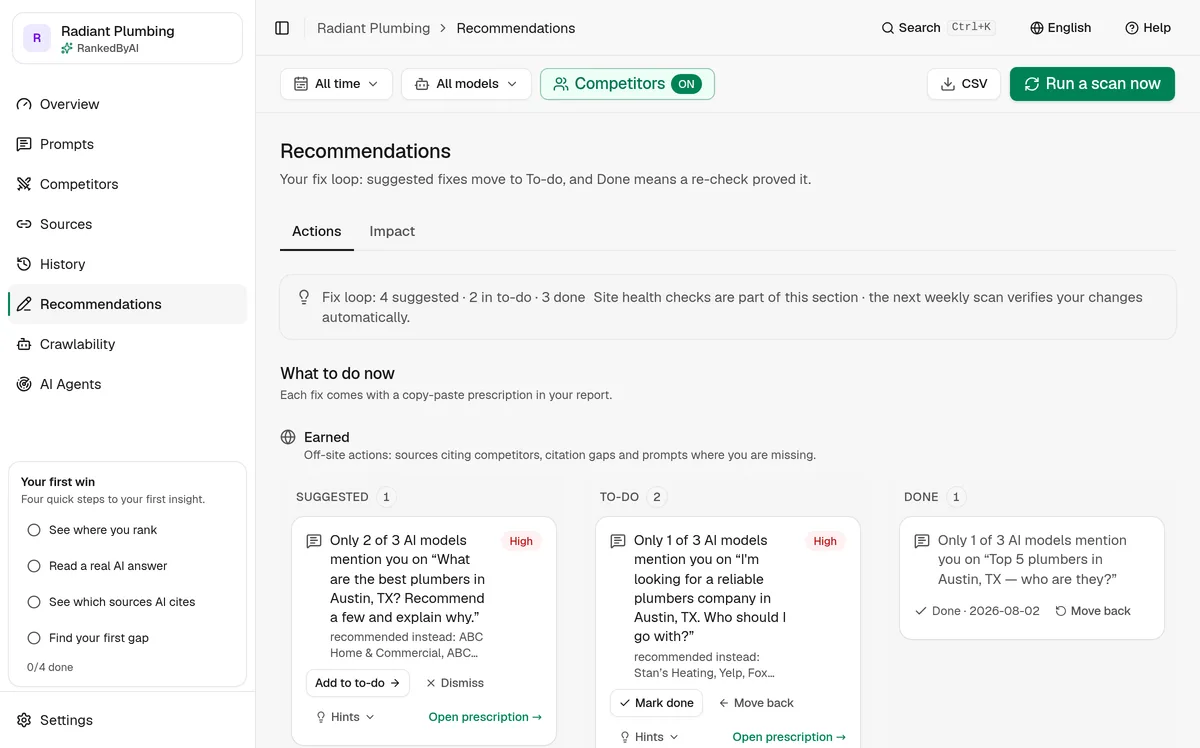The image size is (1200, 748).
Task: Click the Recommendations pencil icon
Action: tap(24, 304)
